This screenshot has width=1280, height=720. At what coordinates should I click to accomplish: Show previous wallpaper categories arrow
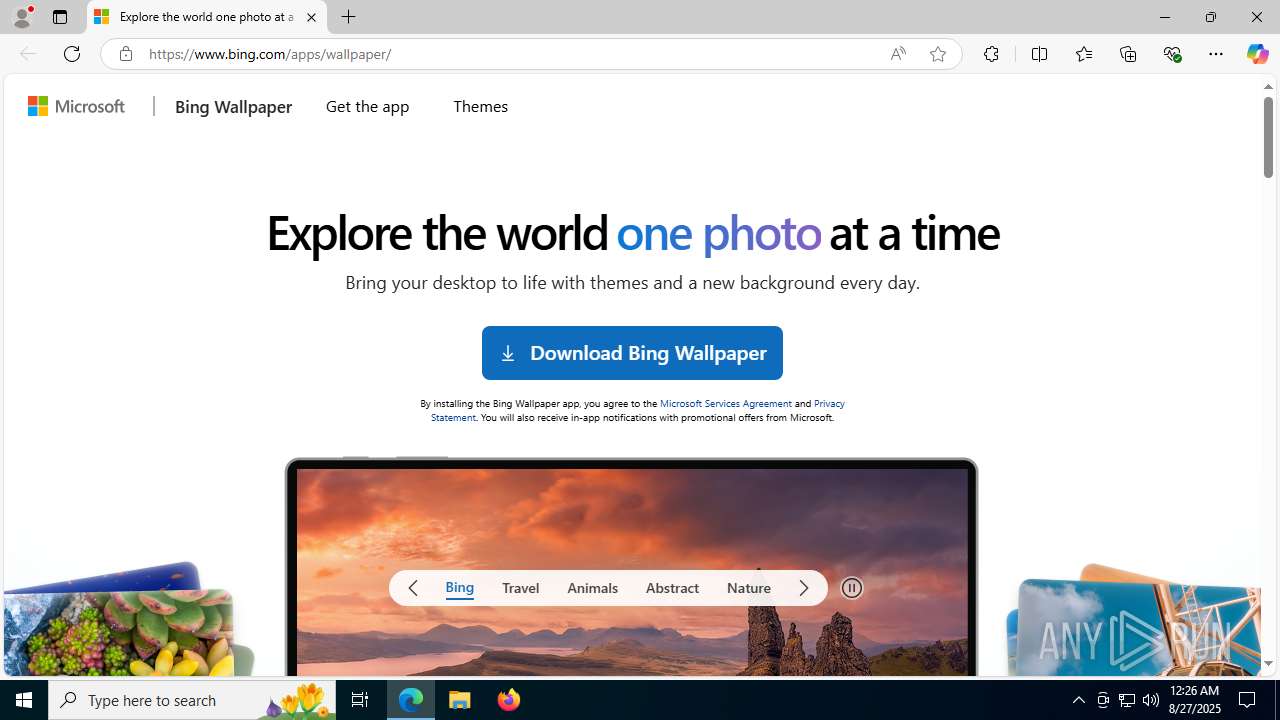tap(412, 588)
